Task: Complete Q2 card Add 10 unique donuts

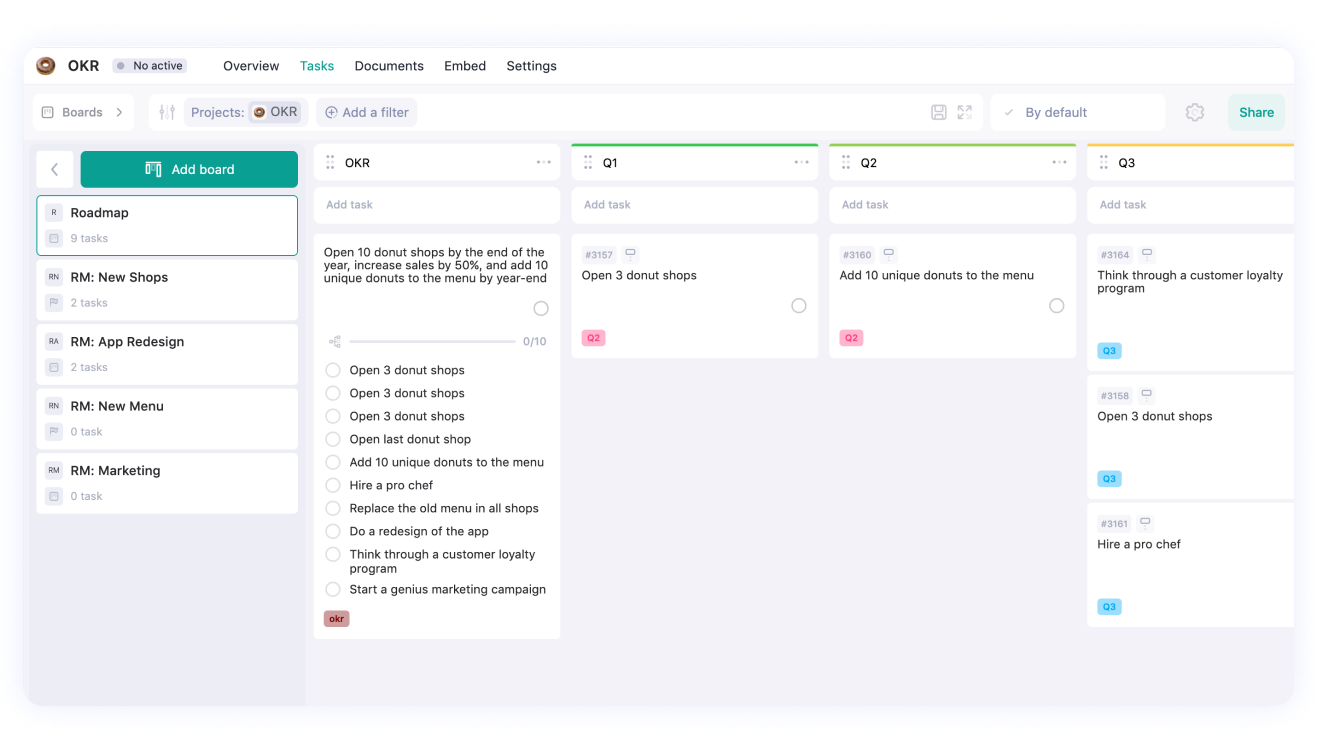Action: [x=1057, y=306]
